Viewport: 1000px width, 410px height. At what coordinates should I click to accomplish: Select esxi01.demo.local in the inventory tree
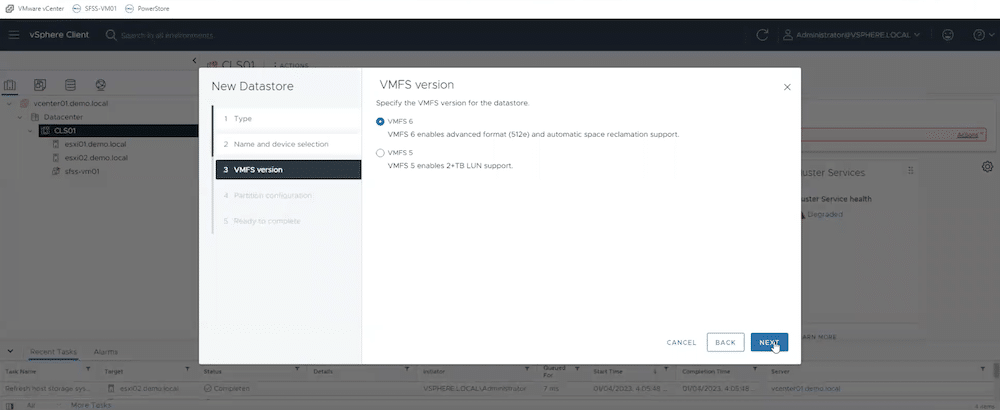96,144
